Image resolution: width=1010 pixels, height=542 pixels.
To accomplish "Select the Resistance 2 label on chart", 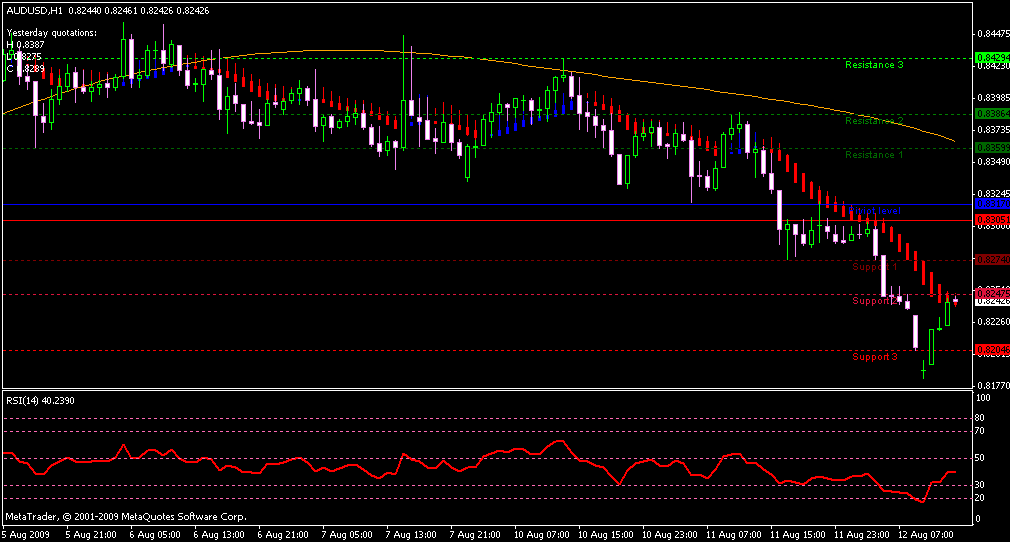I will click(874, 121).
